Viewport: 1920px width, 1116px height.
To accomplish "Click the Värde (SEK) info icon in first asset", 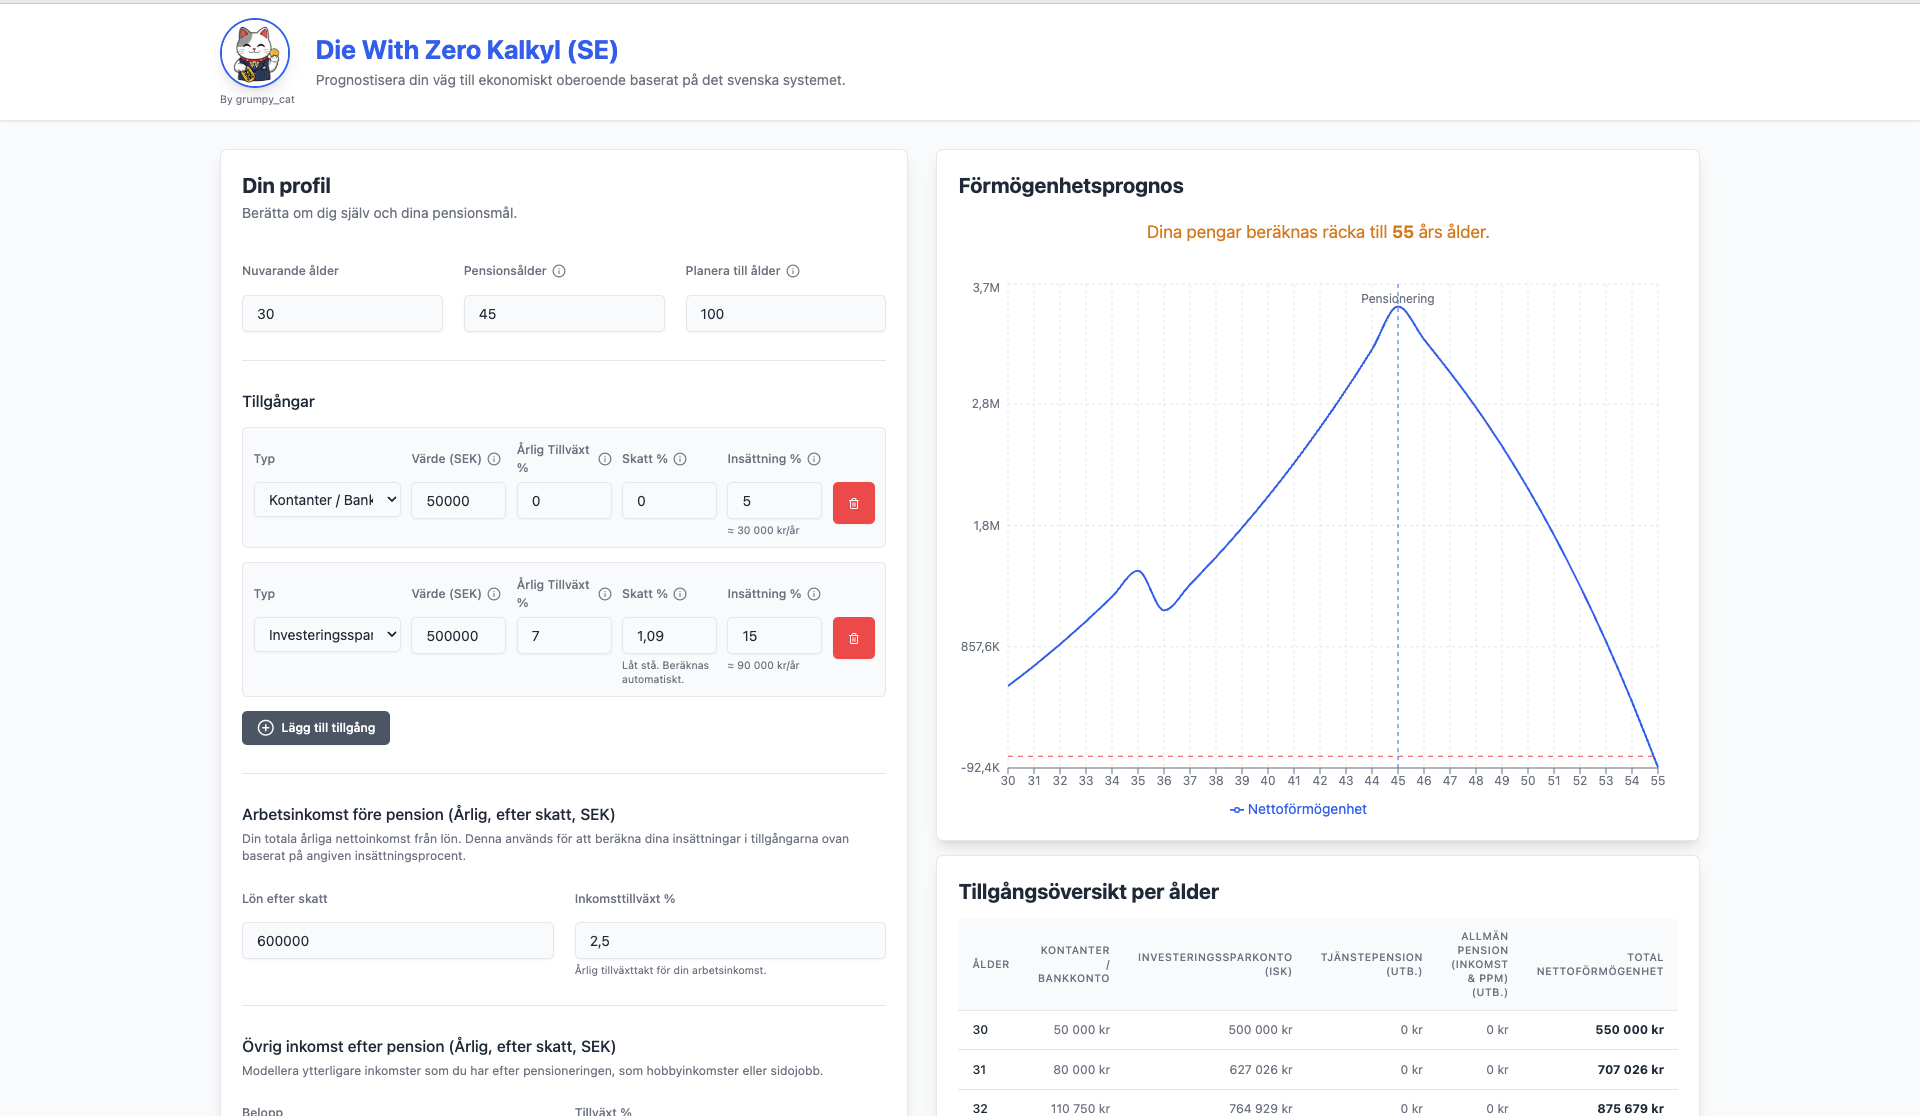I will click(x=494, y=459).
